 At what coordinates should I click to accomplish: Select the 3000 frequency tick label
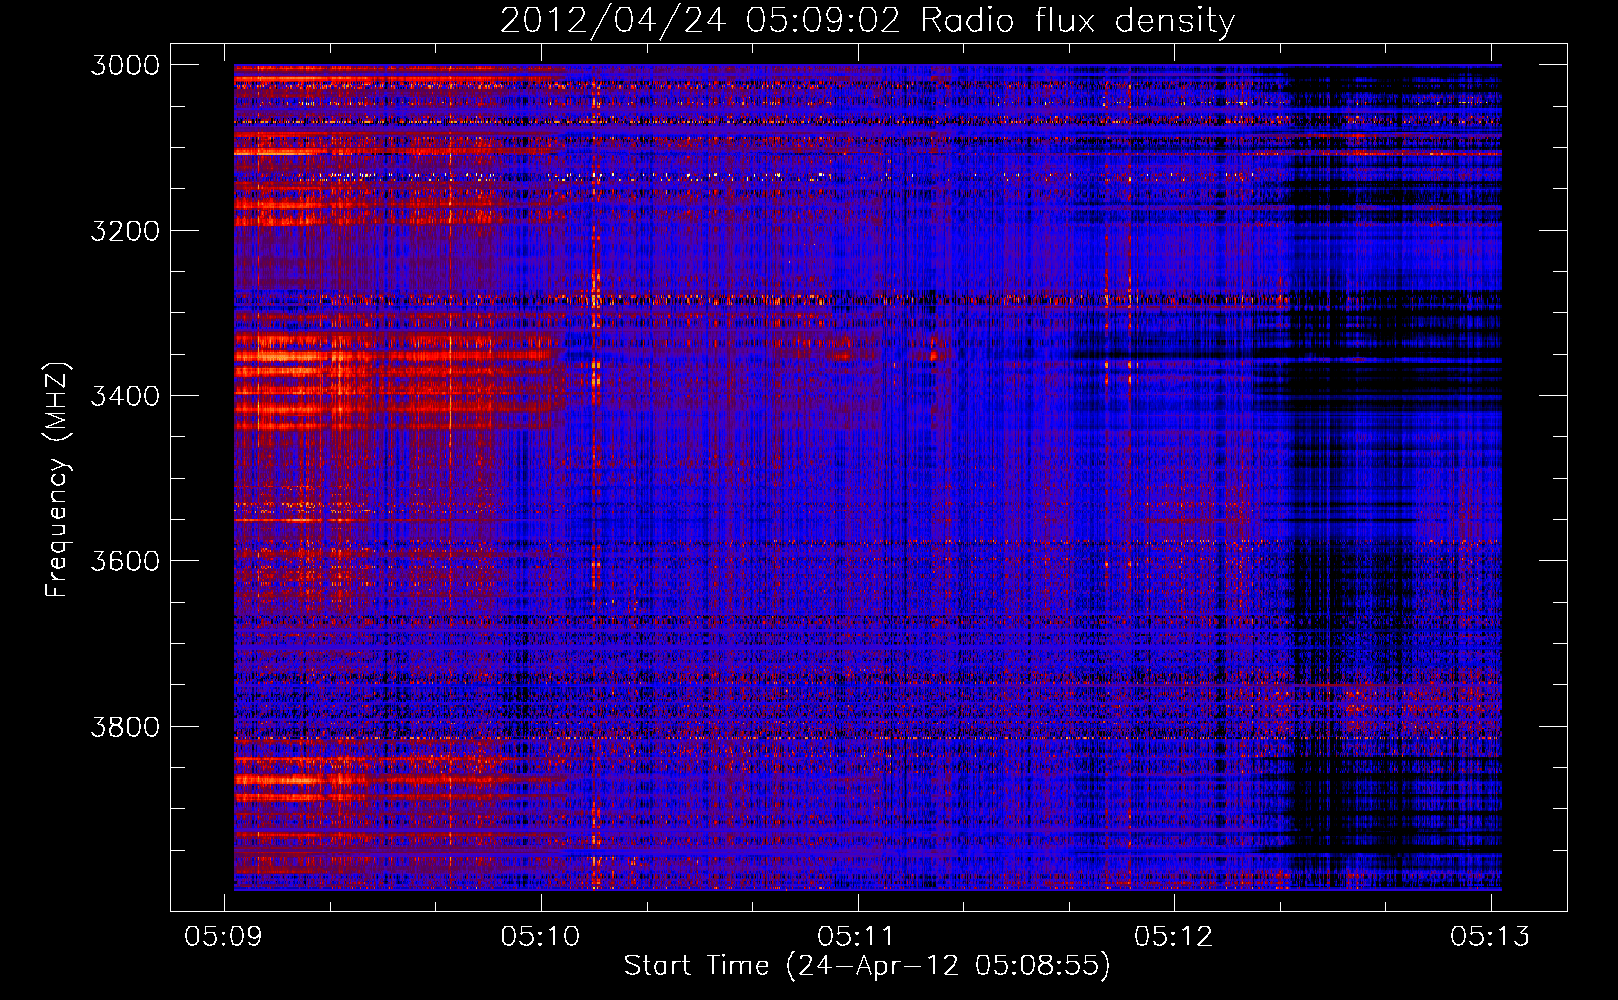click(x=125, y=65)
